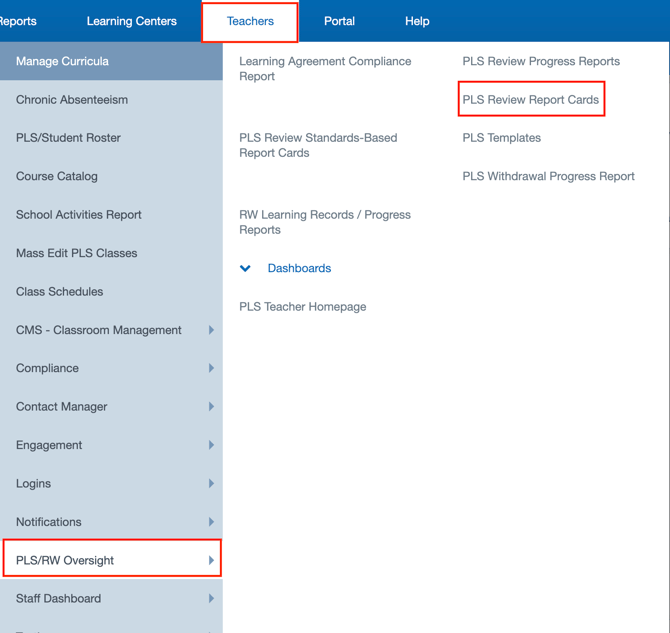670x633 pixels.
Task: Open the Learning Centers menu
Action: [x=131, y=21]
